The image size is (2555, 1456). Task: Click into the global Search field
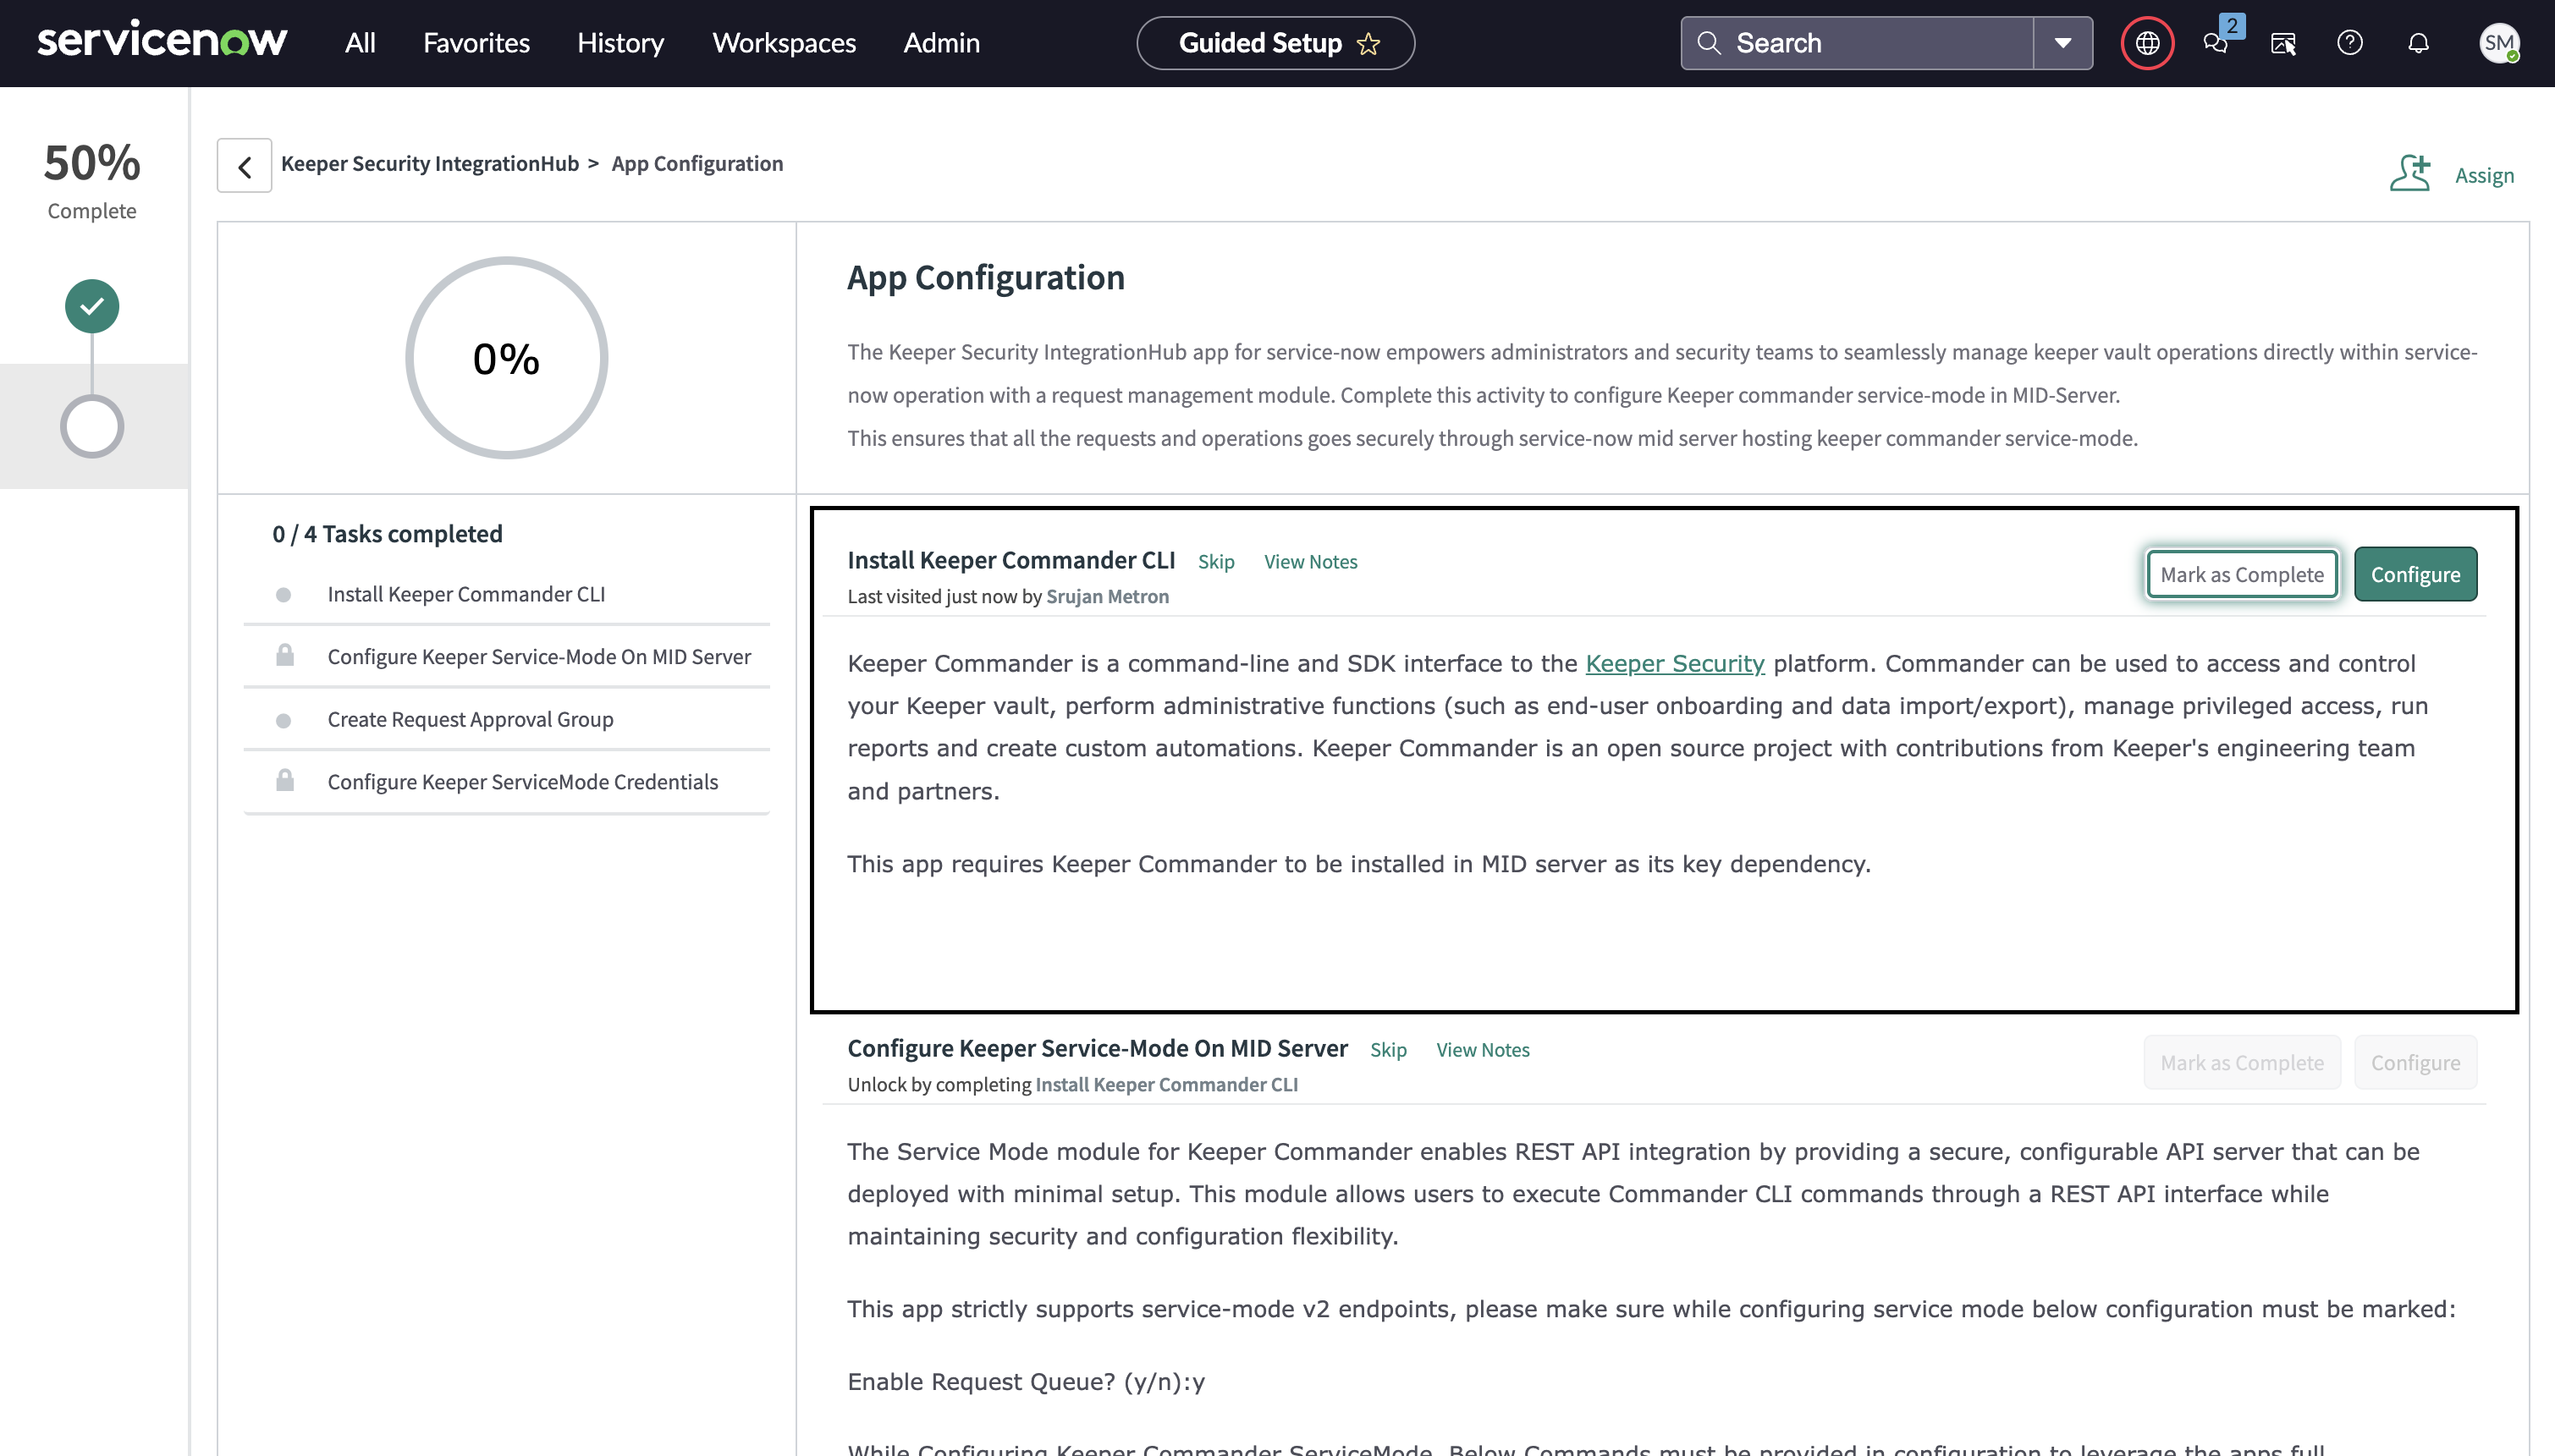1870,43
